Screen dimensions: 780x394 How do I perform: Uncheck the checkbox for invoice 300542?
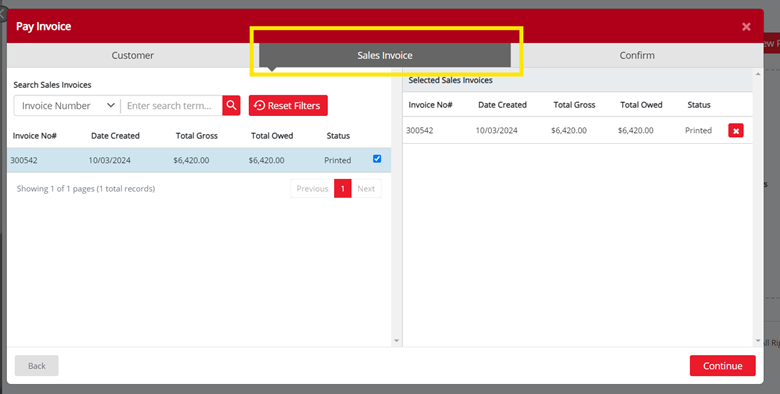tap(377, 159)
